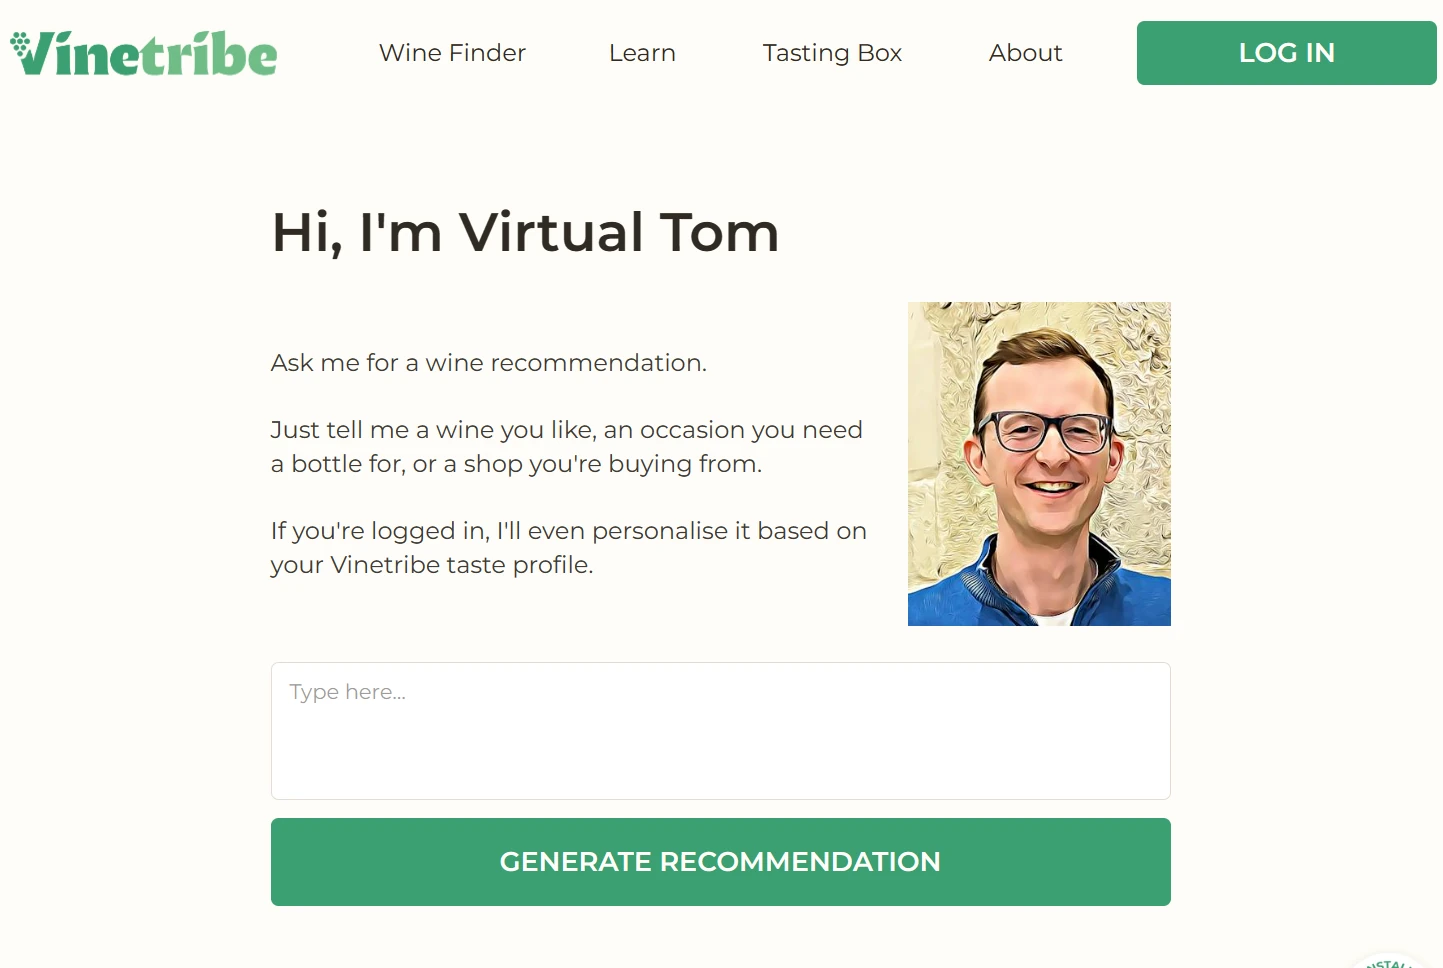Click 'Ask me for a wine recommendation.' text
1443x968 pixels.
point(489,363)
